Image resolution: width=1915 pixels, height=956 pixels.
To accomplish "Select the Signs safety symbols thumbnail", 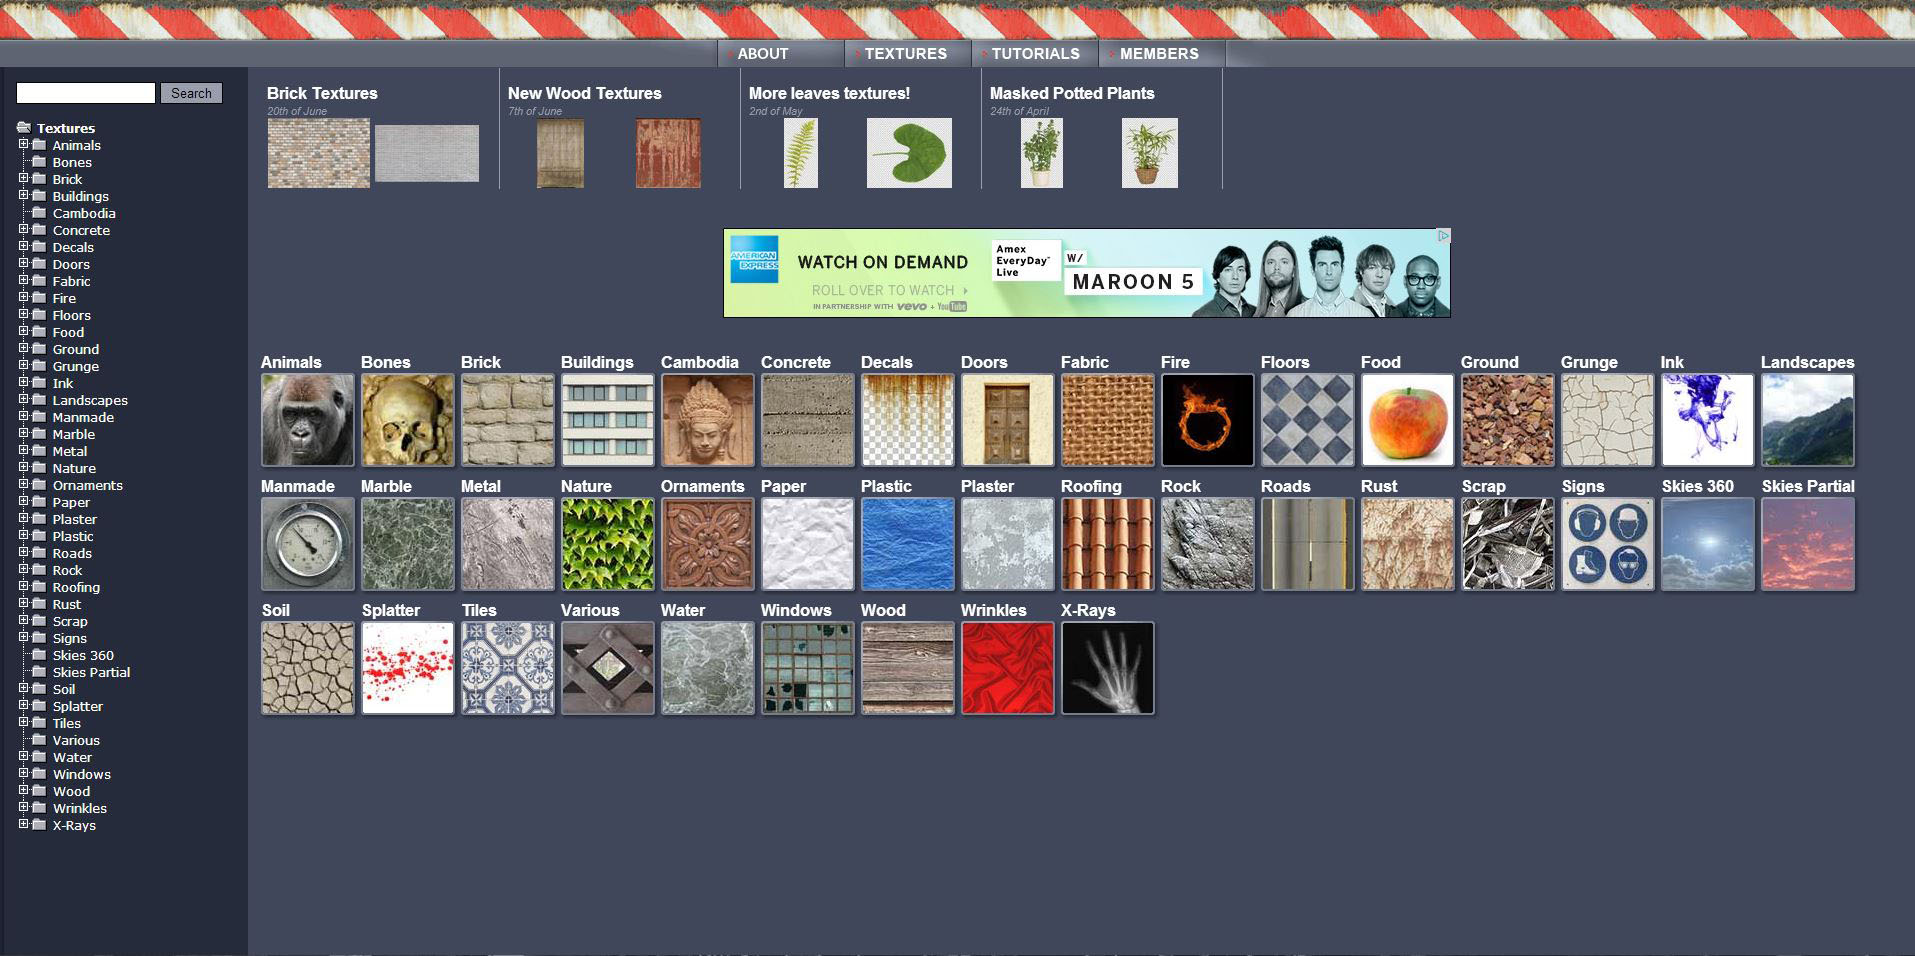I will click(x=1607, y=544).
